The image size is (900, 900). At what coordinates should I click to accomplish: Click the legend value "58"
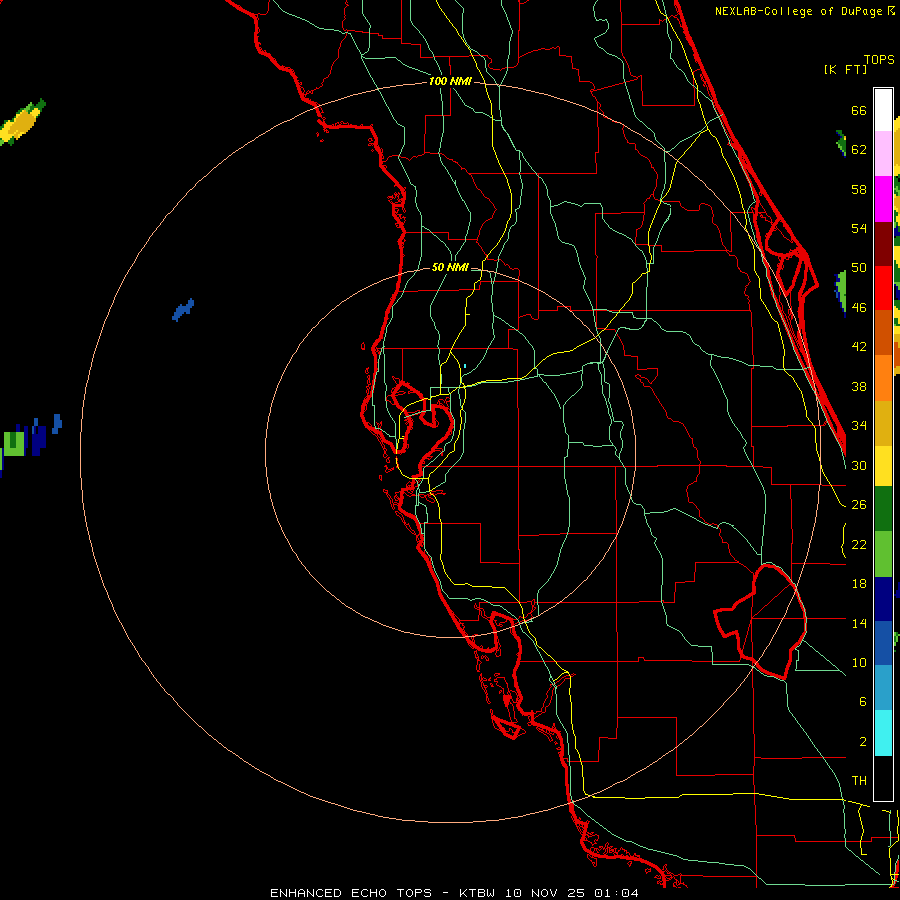point(859,189)
